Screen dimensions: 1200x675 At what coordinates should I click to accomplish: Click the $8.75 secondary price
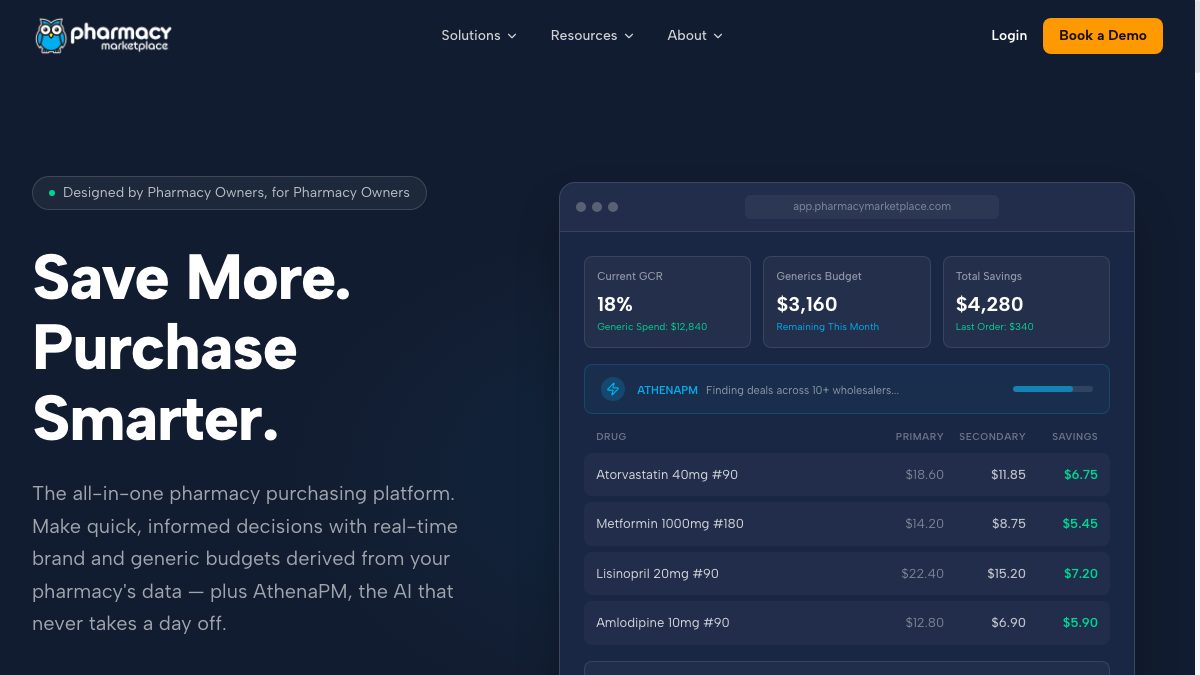tap(1009, 524)
